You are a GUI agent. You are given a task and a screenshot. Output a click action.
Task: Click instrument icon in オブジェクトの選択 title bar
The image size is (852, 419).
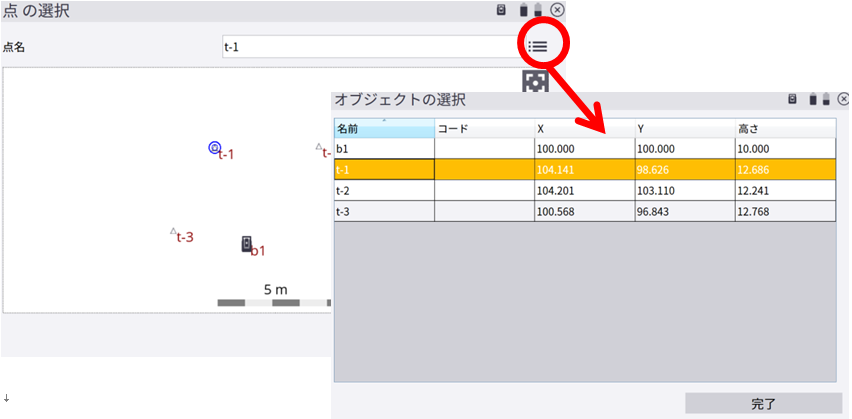tap(791, 99)
